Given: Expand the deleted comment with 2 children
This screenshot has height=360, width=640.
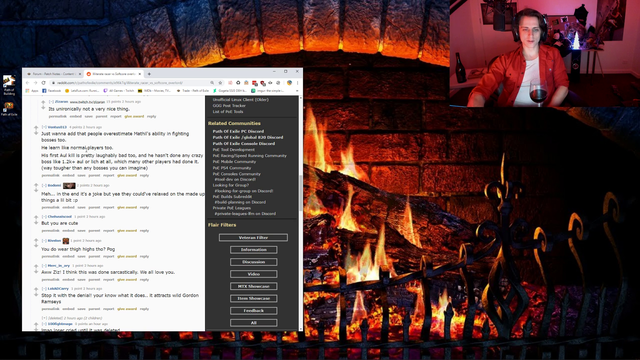Looking at the screenshot, I should (44, 318).
